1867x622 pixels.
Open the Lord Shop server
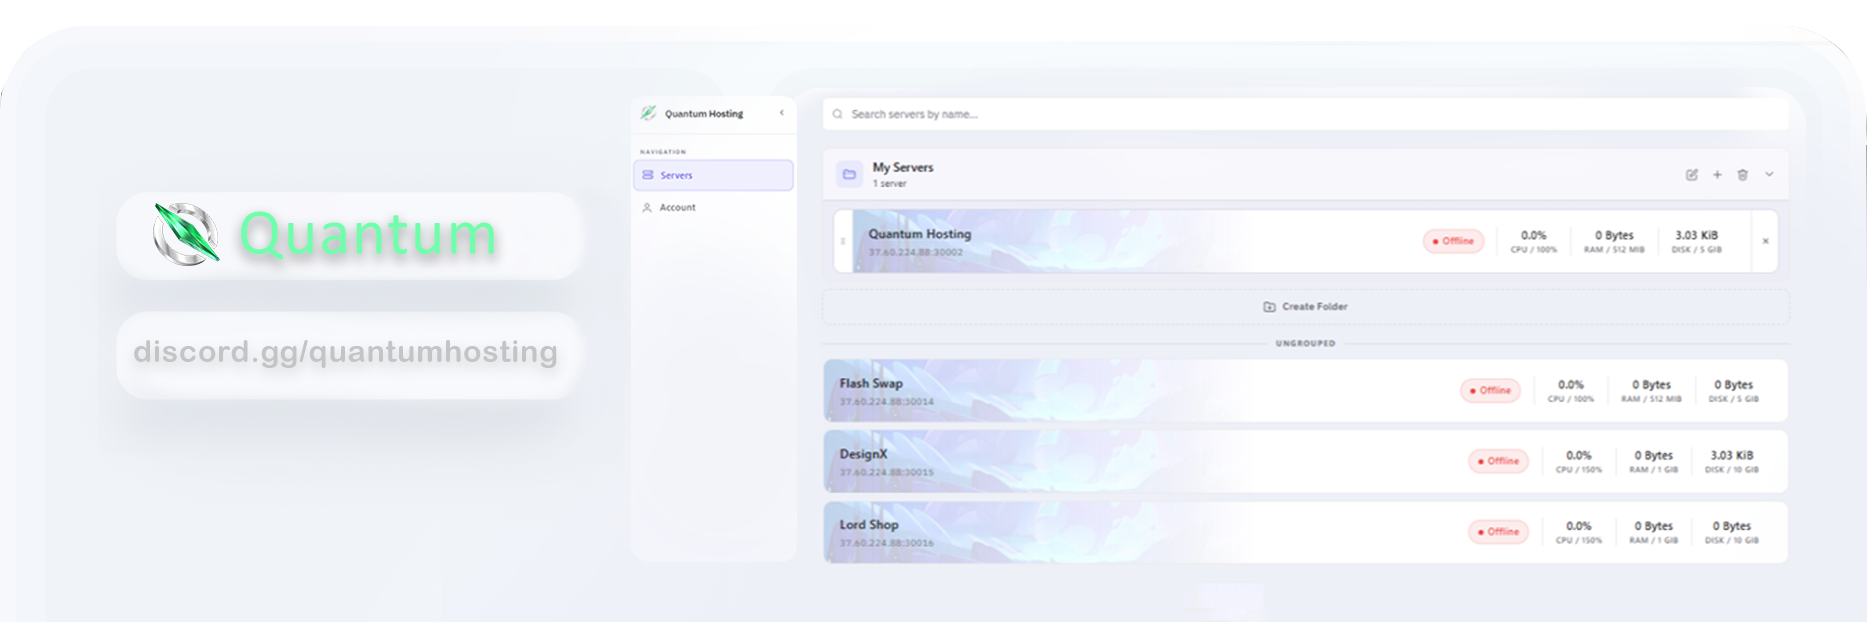pyautogui.click(x=1305, y=532)
